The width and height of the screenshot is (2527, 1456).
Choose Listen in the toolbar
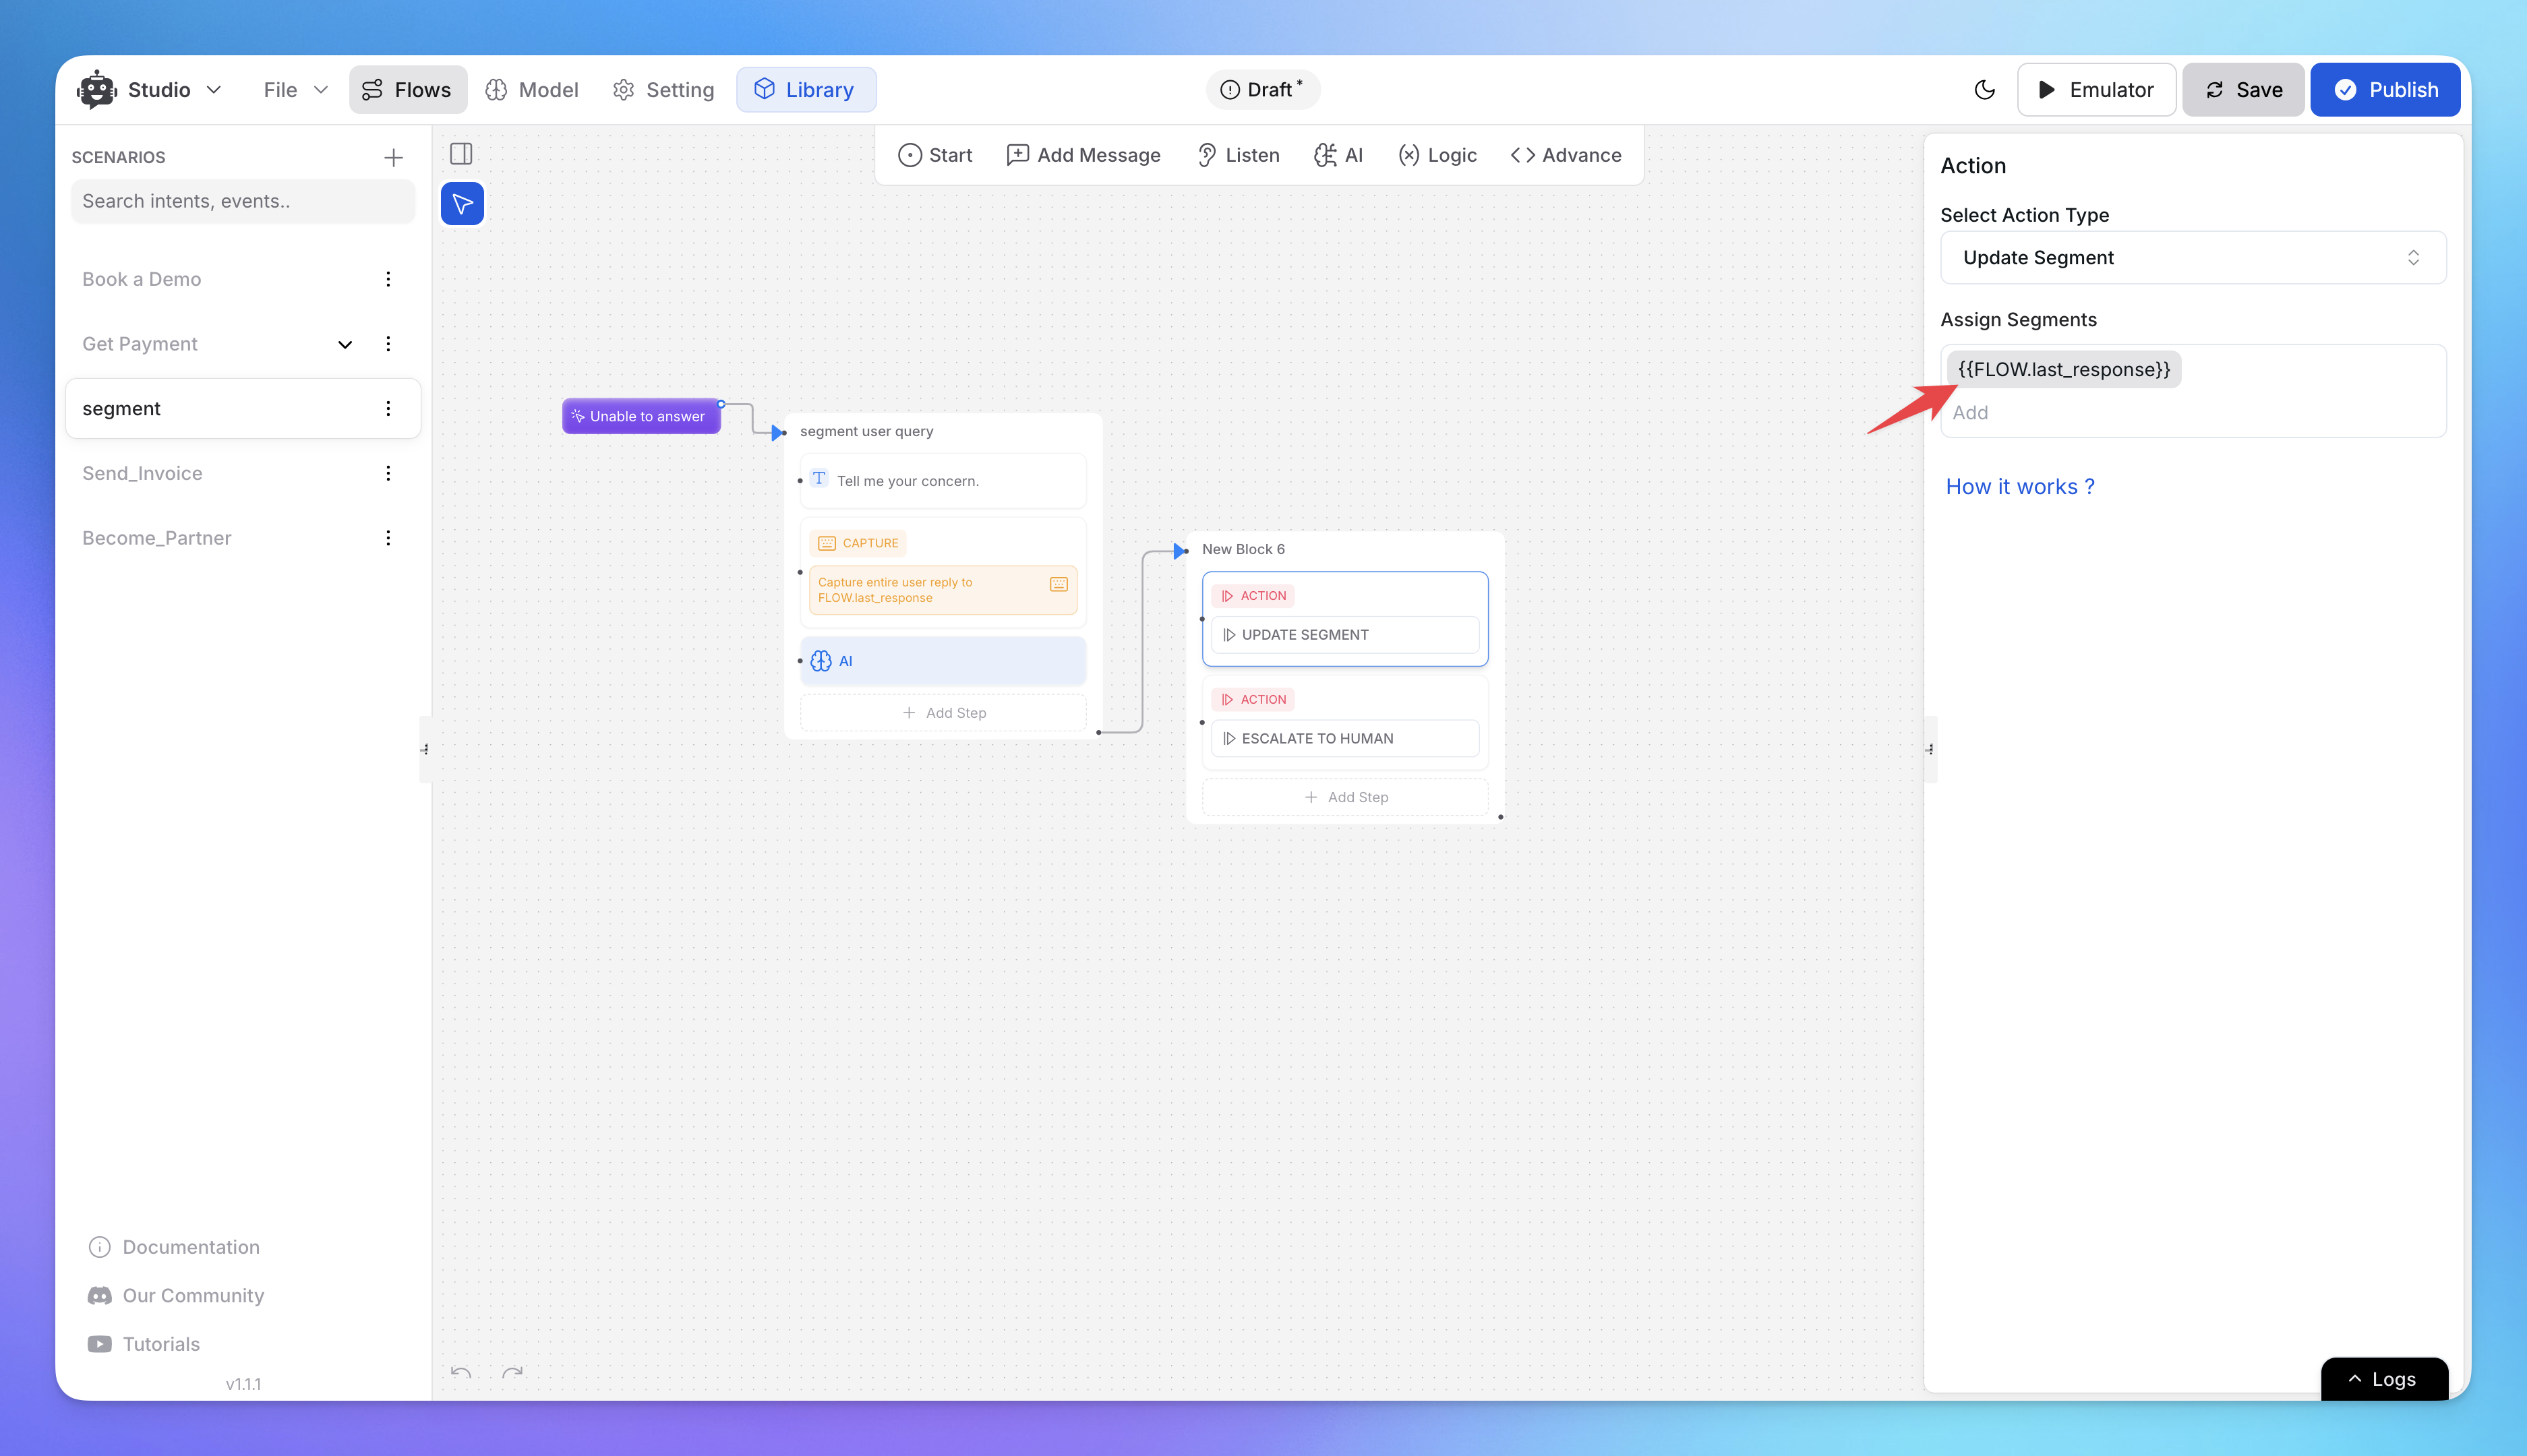[x=1238, y=155]
